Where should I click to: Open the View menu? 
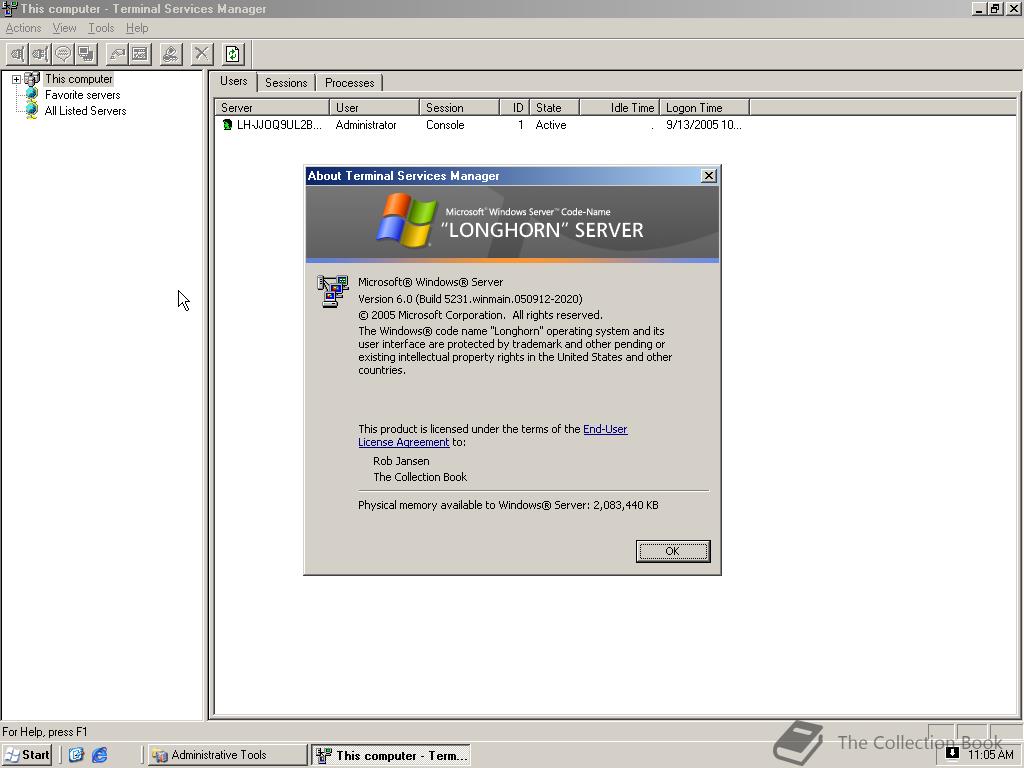click(65, 28)
